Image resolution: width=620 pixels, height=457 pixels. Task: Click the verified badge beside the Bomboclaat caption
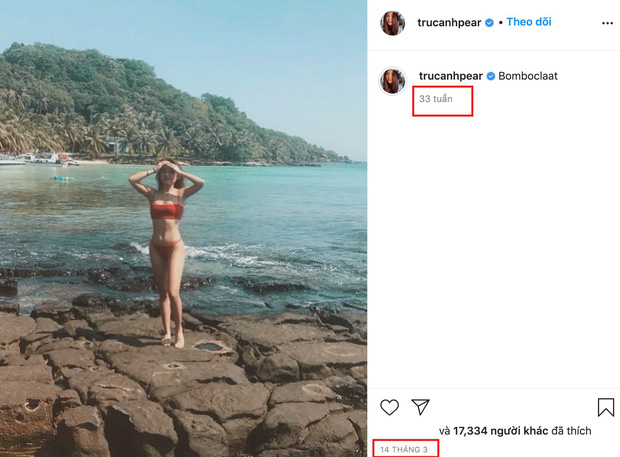coord(490,75)
